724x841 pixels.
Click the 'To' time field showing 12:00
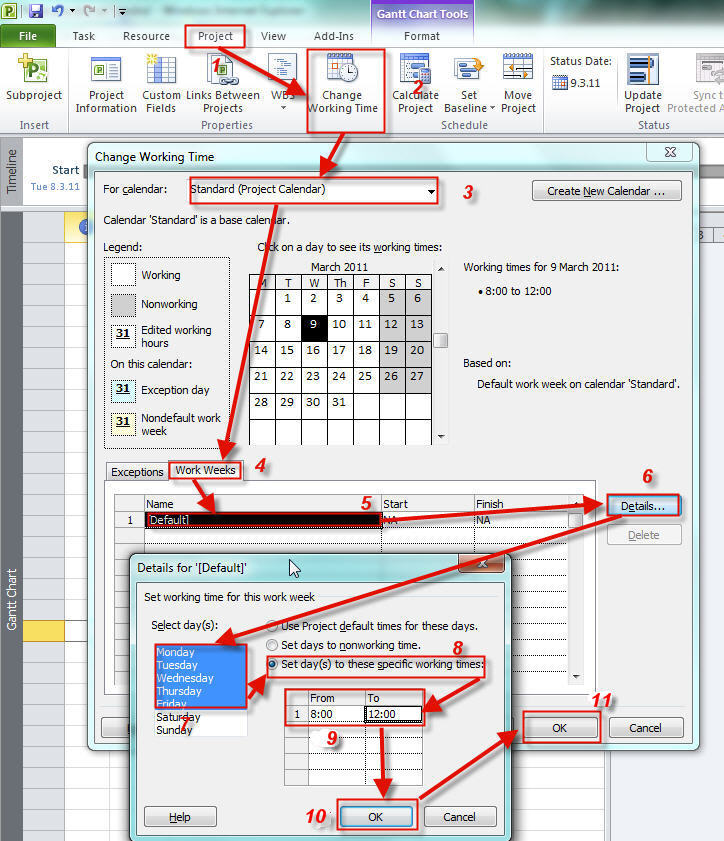[x=393, y=715]
